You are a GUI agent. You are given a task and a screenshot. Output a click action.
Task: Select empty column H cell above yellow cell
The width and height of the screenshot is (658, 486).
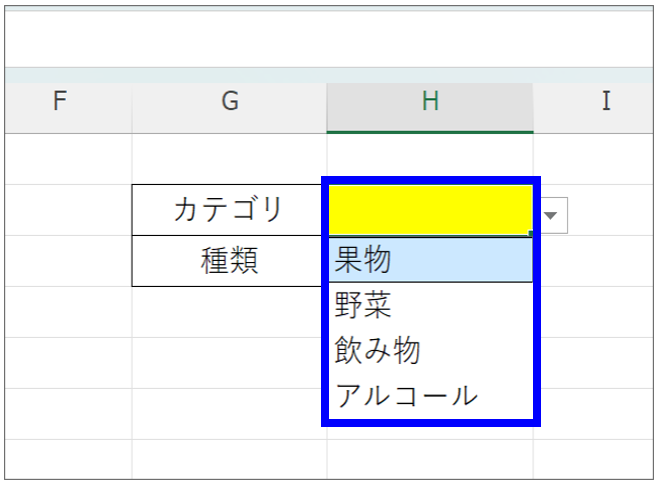[x=430, y=157]
